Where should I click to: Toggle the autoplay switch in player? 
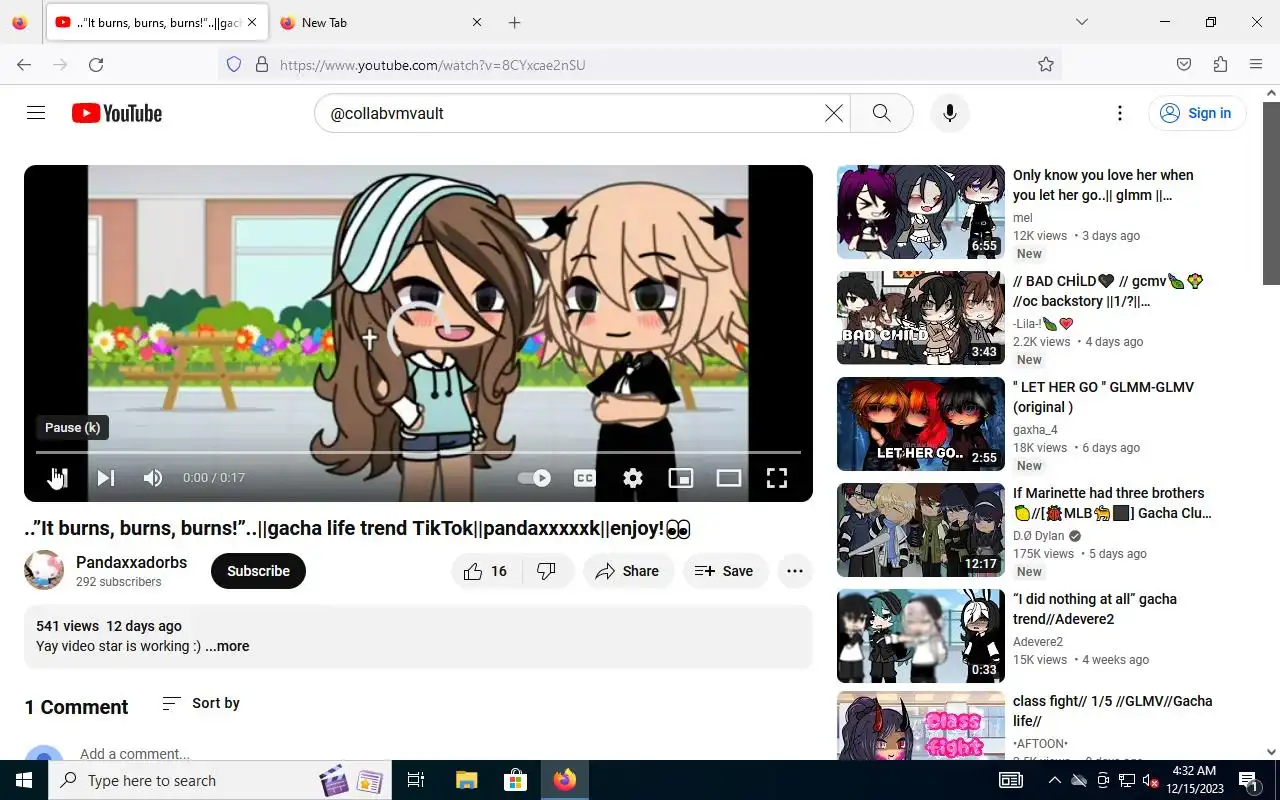click(535, 478)
